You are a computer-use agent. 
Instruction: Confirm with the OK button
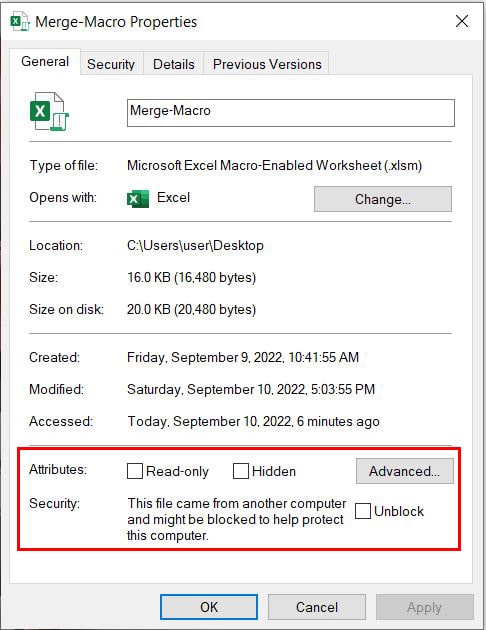point(209,607)
